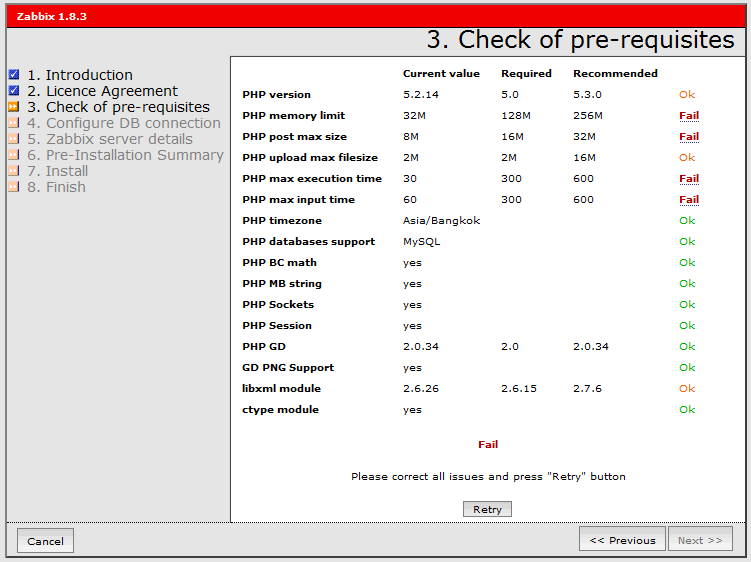Select the 6. Pre-Installation Summary step
Screen dimensions: 751x562
click(125, 155)
